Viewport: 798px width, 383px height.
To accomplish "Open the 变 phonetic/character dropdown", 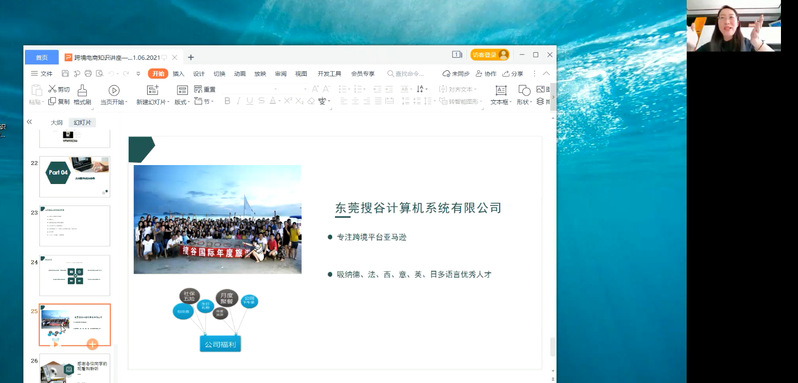I will (x=324, y=101).
